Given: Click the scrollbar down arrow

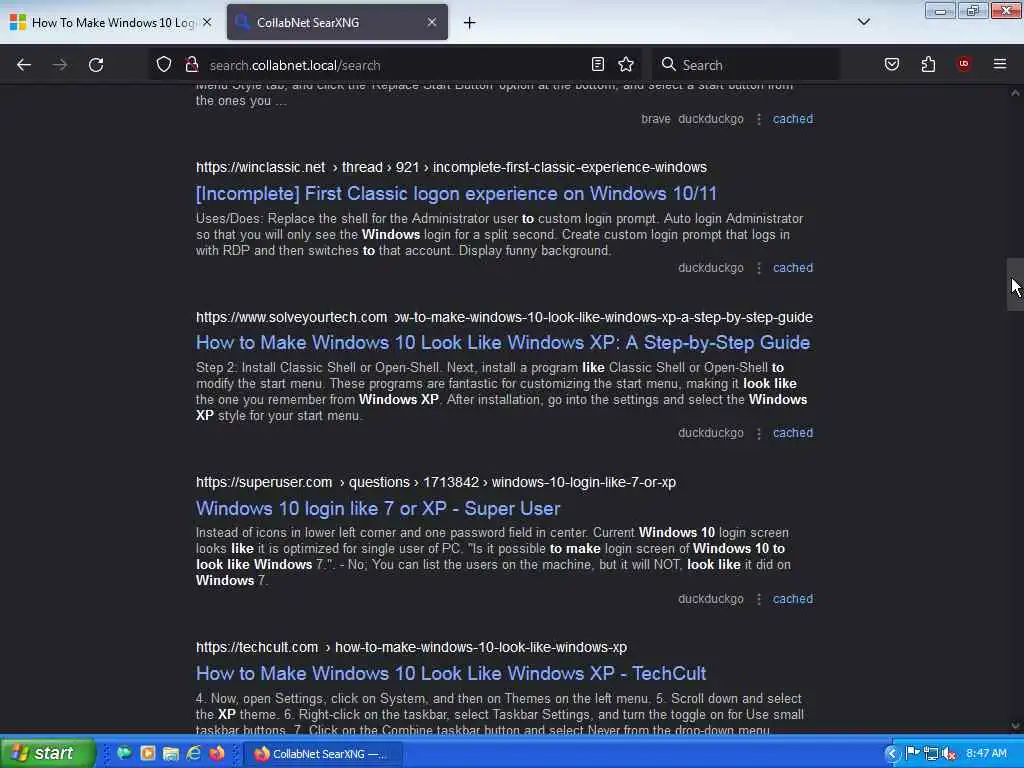Looking at the screenshot, I should coord(1015,726).
